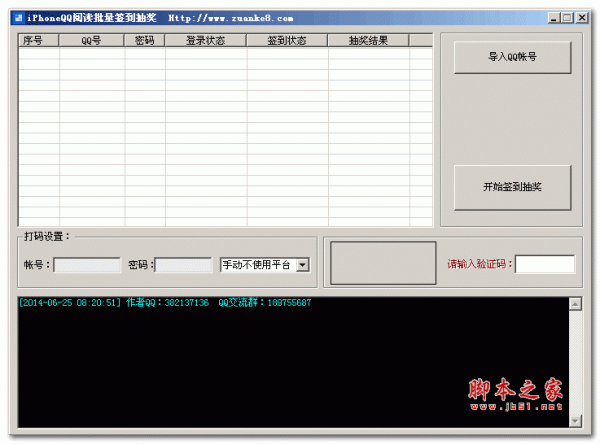Click the application icon in title bar
Screen dimensions: 600x444
click(x=18, y=18)
